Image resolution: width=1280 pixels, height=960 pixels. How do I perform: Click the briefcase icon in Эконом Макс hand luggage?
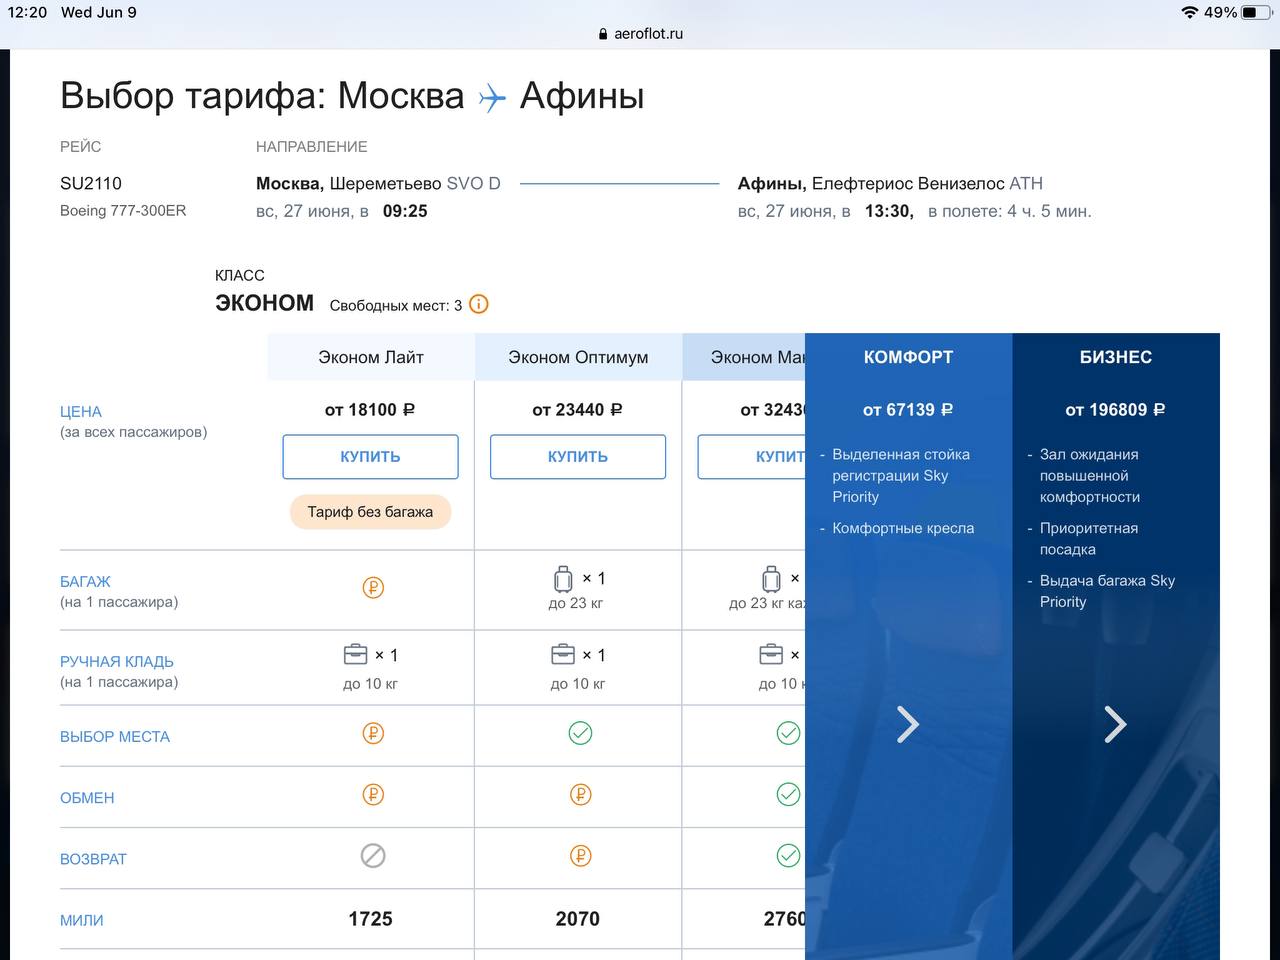point(771,655)
